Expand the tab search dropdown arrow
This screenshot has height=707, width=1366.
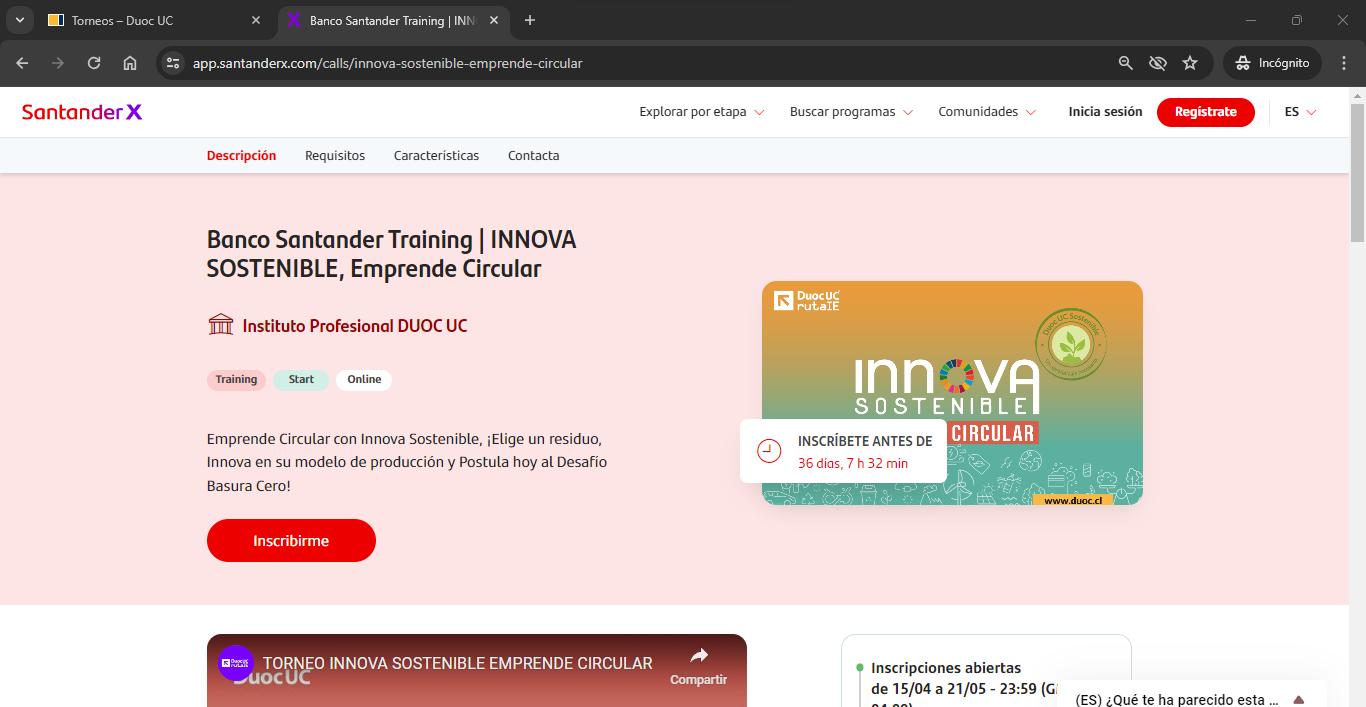(x=19, y=20)
